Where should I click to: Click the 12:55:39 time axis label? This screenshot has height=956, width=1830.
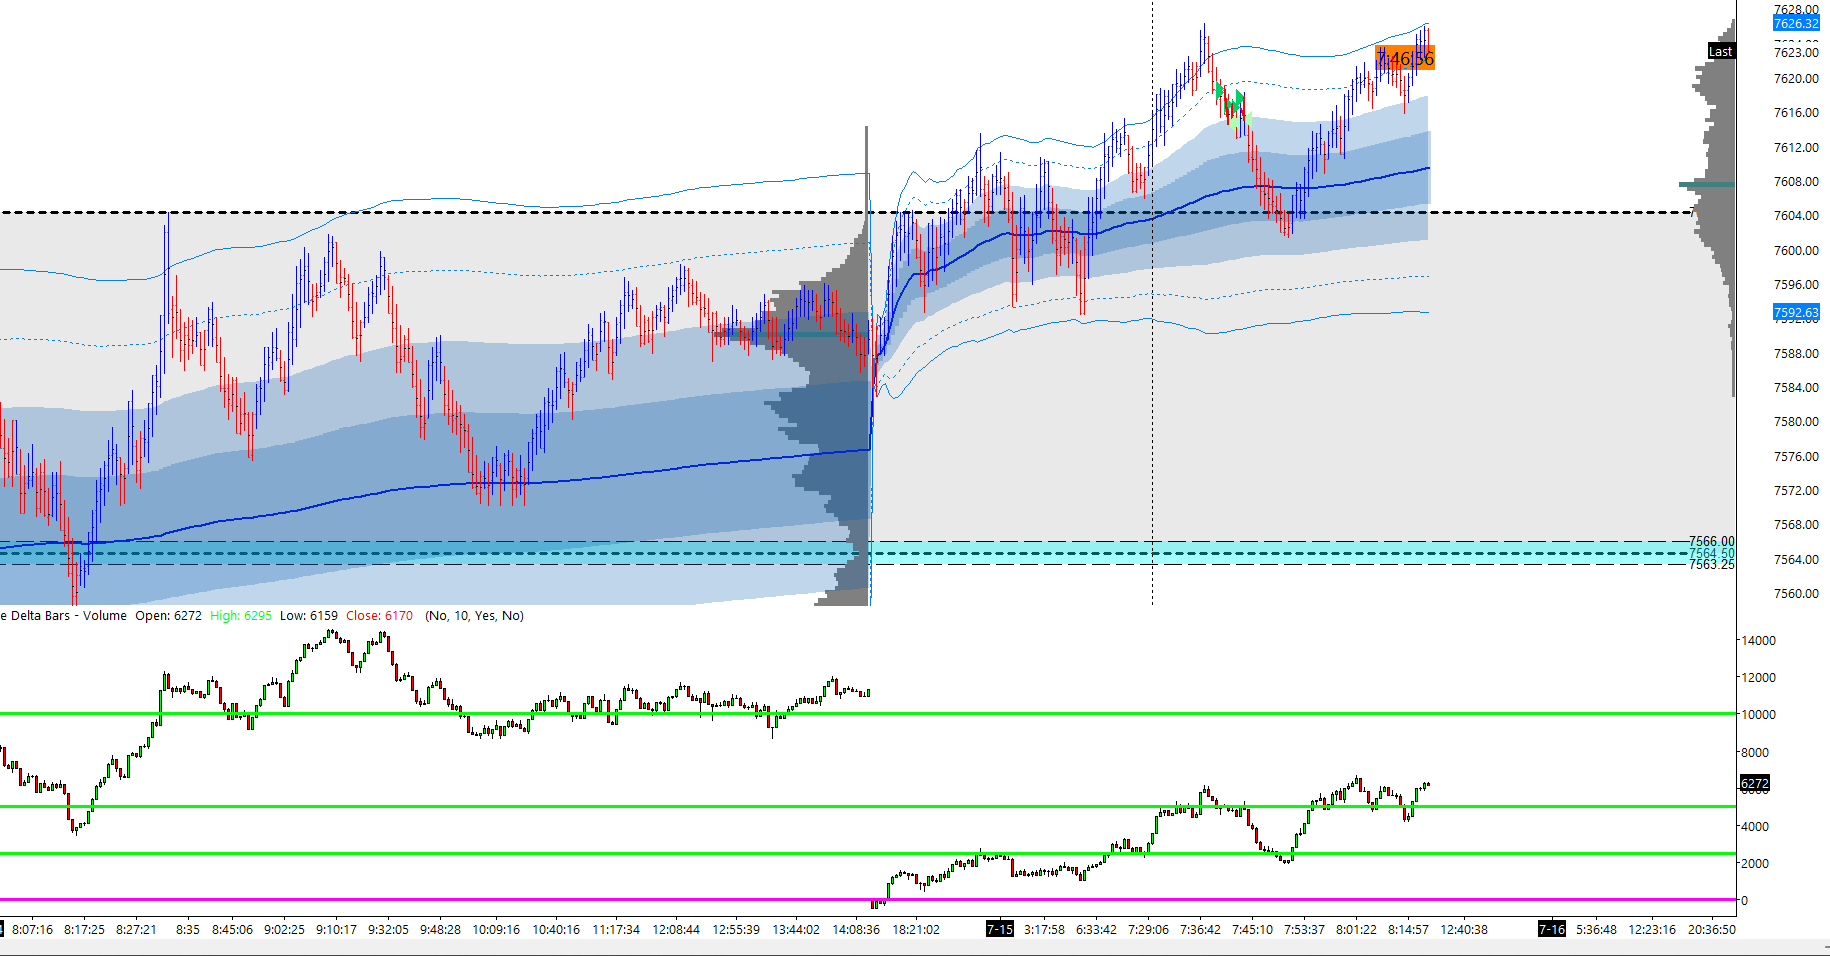point(736,930)
